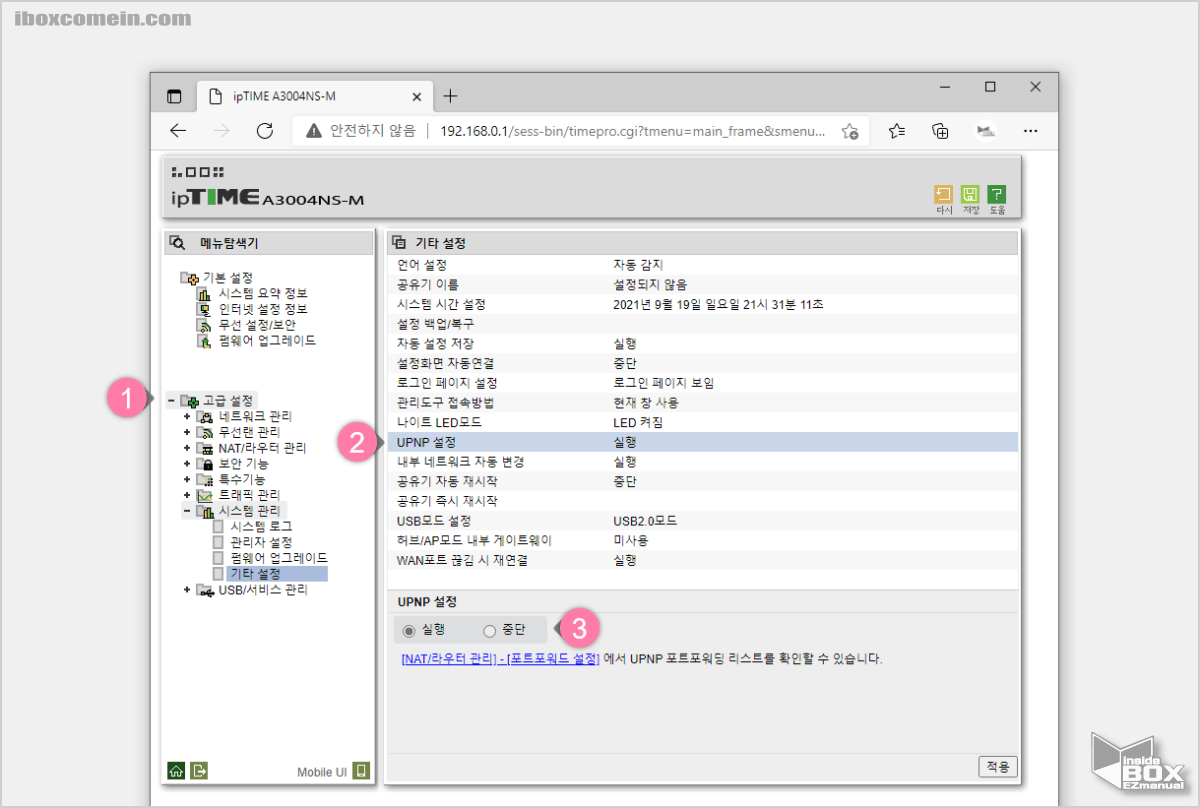Open browser settings menu (three dots)

click(1031, 131)
